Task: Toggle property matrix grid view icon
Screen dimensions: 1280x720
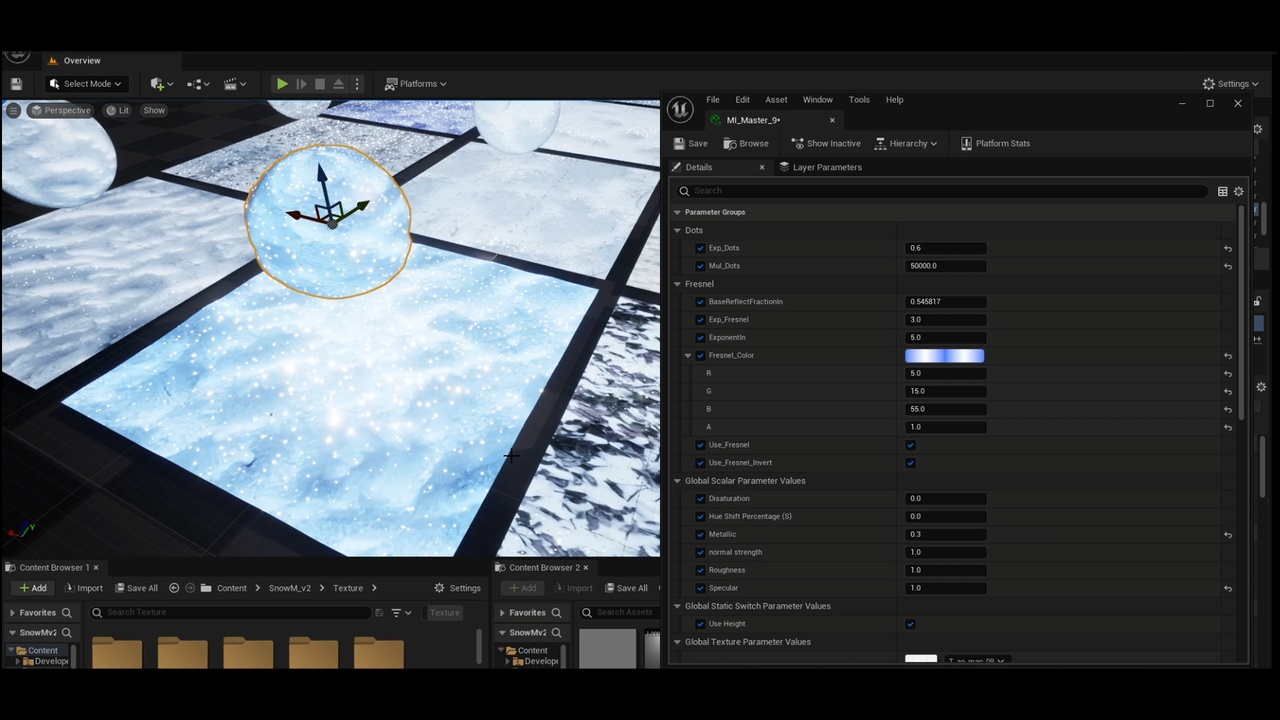Action: point(1222,191)
